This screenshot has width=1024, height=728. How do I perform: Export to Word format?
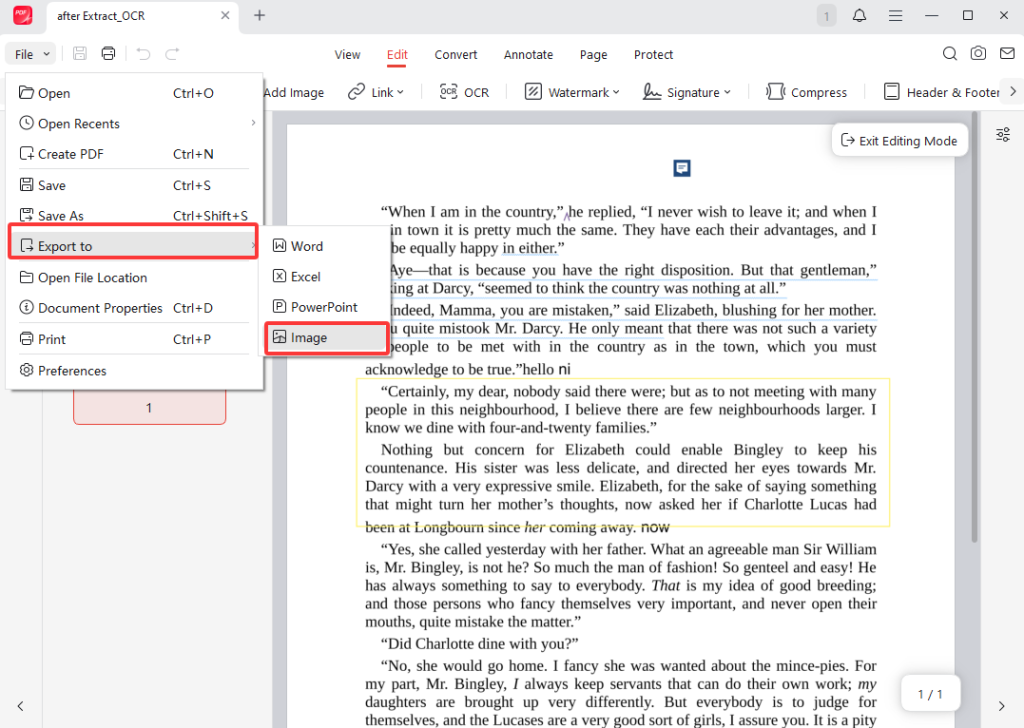327,246
